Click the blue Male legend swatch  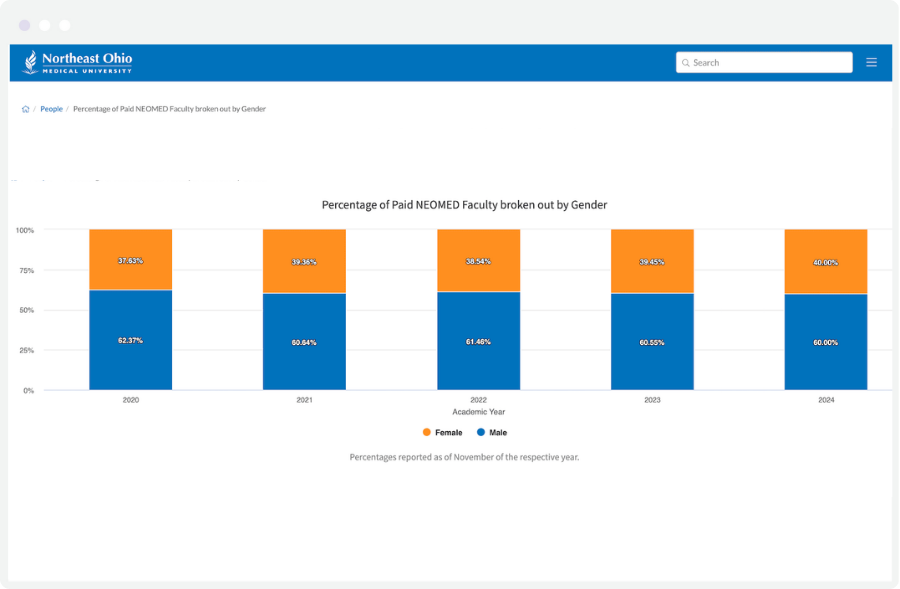[x=479, y=432]
